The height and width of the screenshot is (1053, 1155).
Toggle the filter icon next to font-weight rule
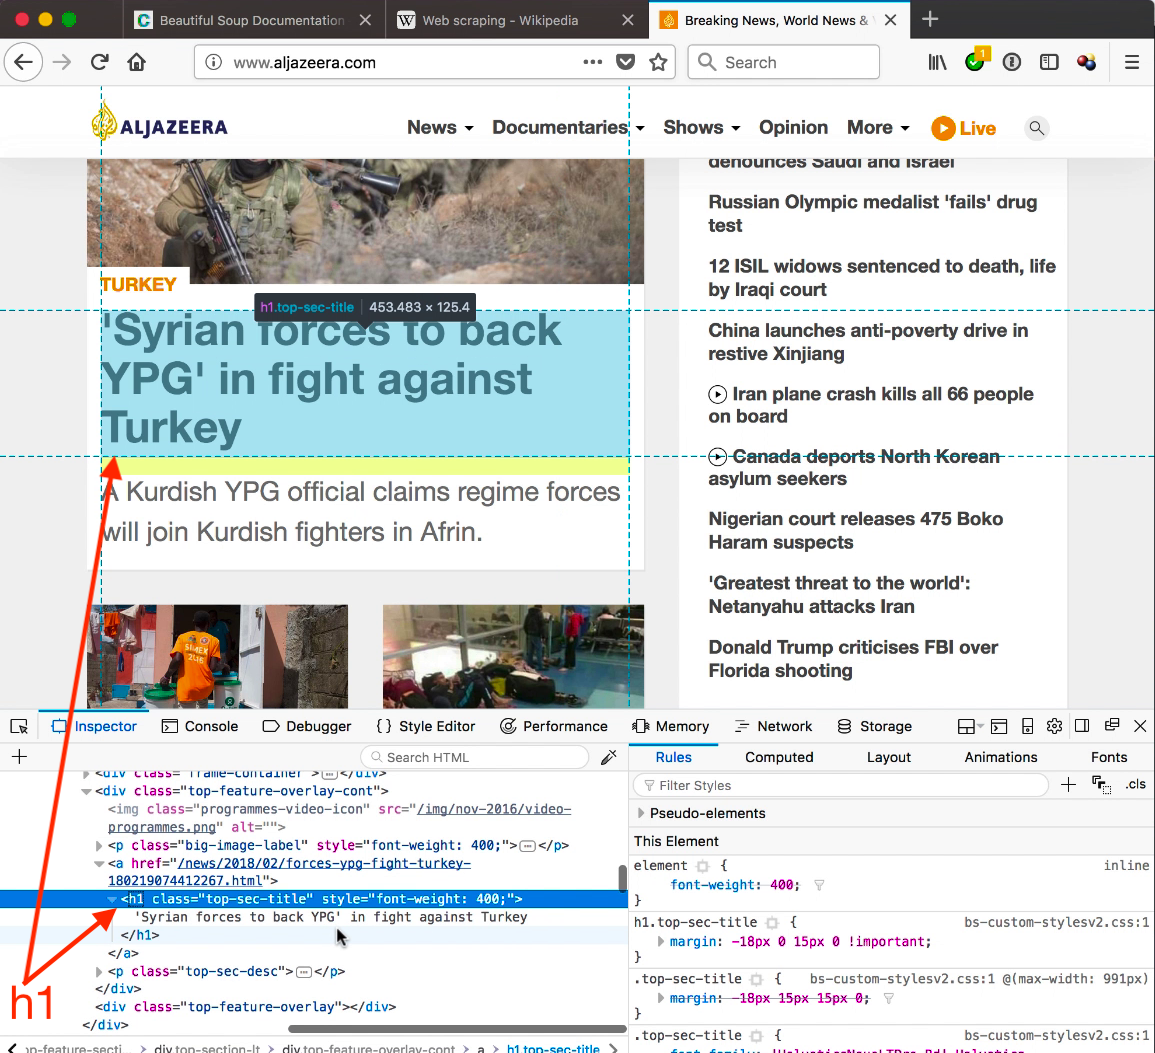(819, 885)
